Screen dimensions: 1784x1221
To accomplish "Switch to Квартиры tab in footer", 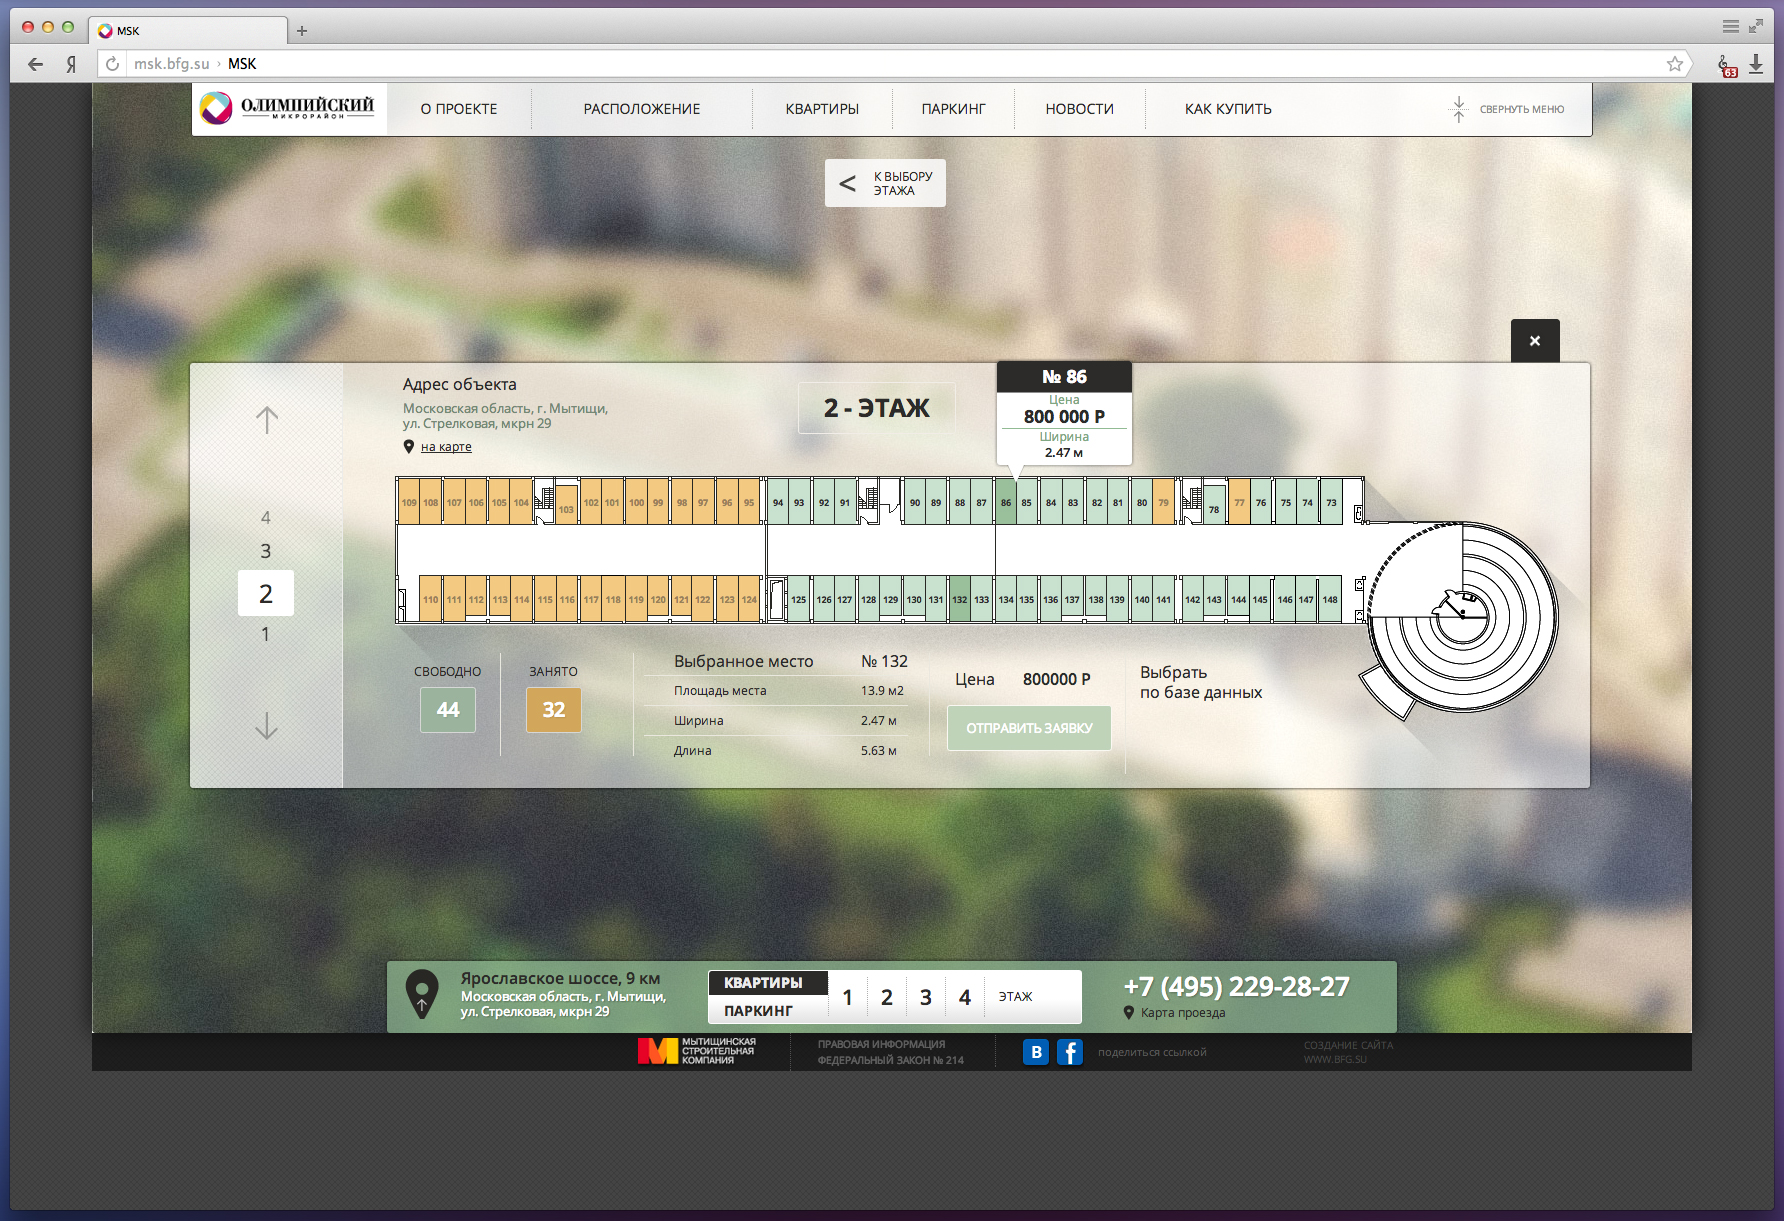I will click(x=764, y=983).
